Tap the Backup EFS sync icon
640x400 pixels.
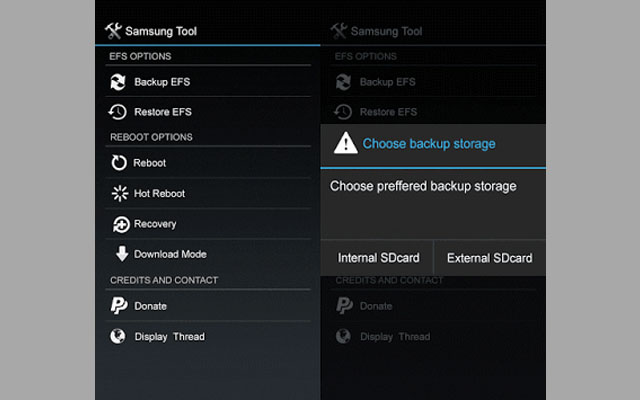pos(118,82)
